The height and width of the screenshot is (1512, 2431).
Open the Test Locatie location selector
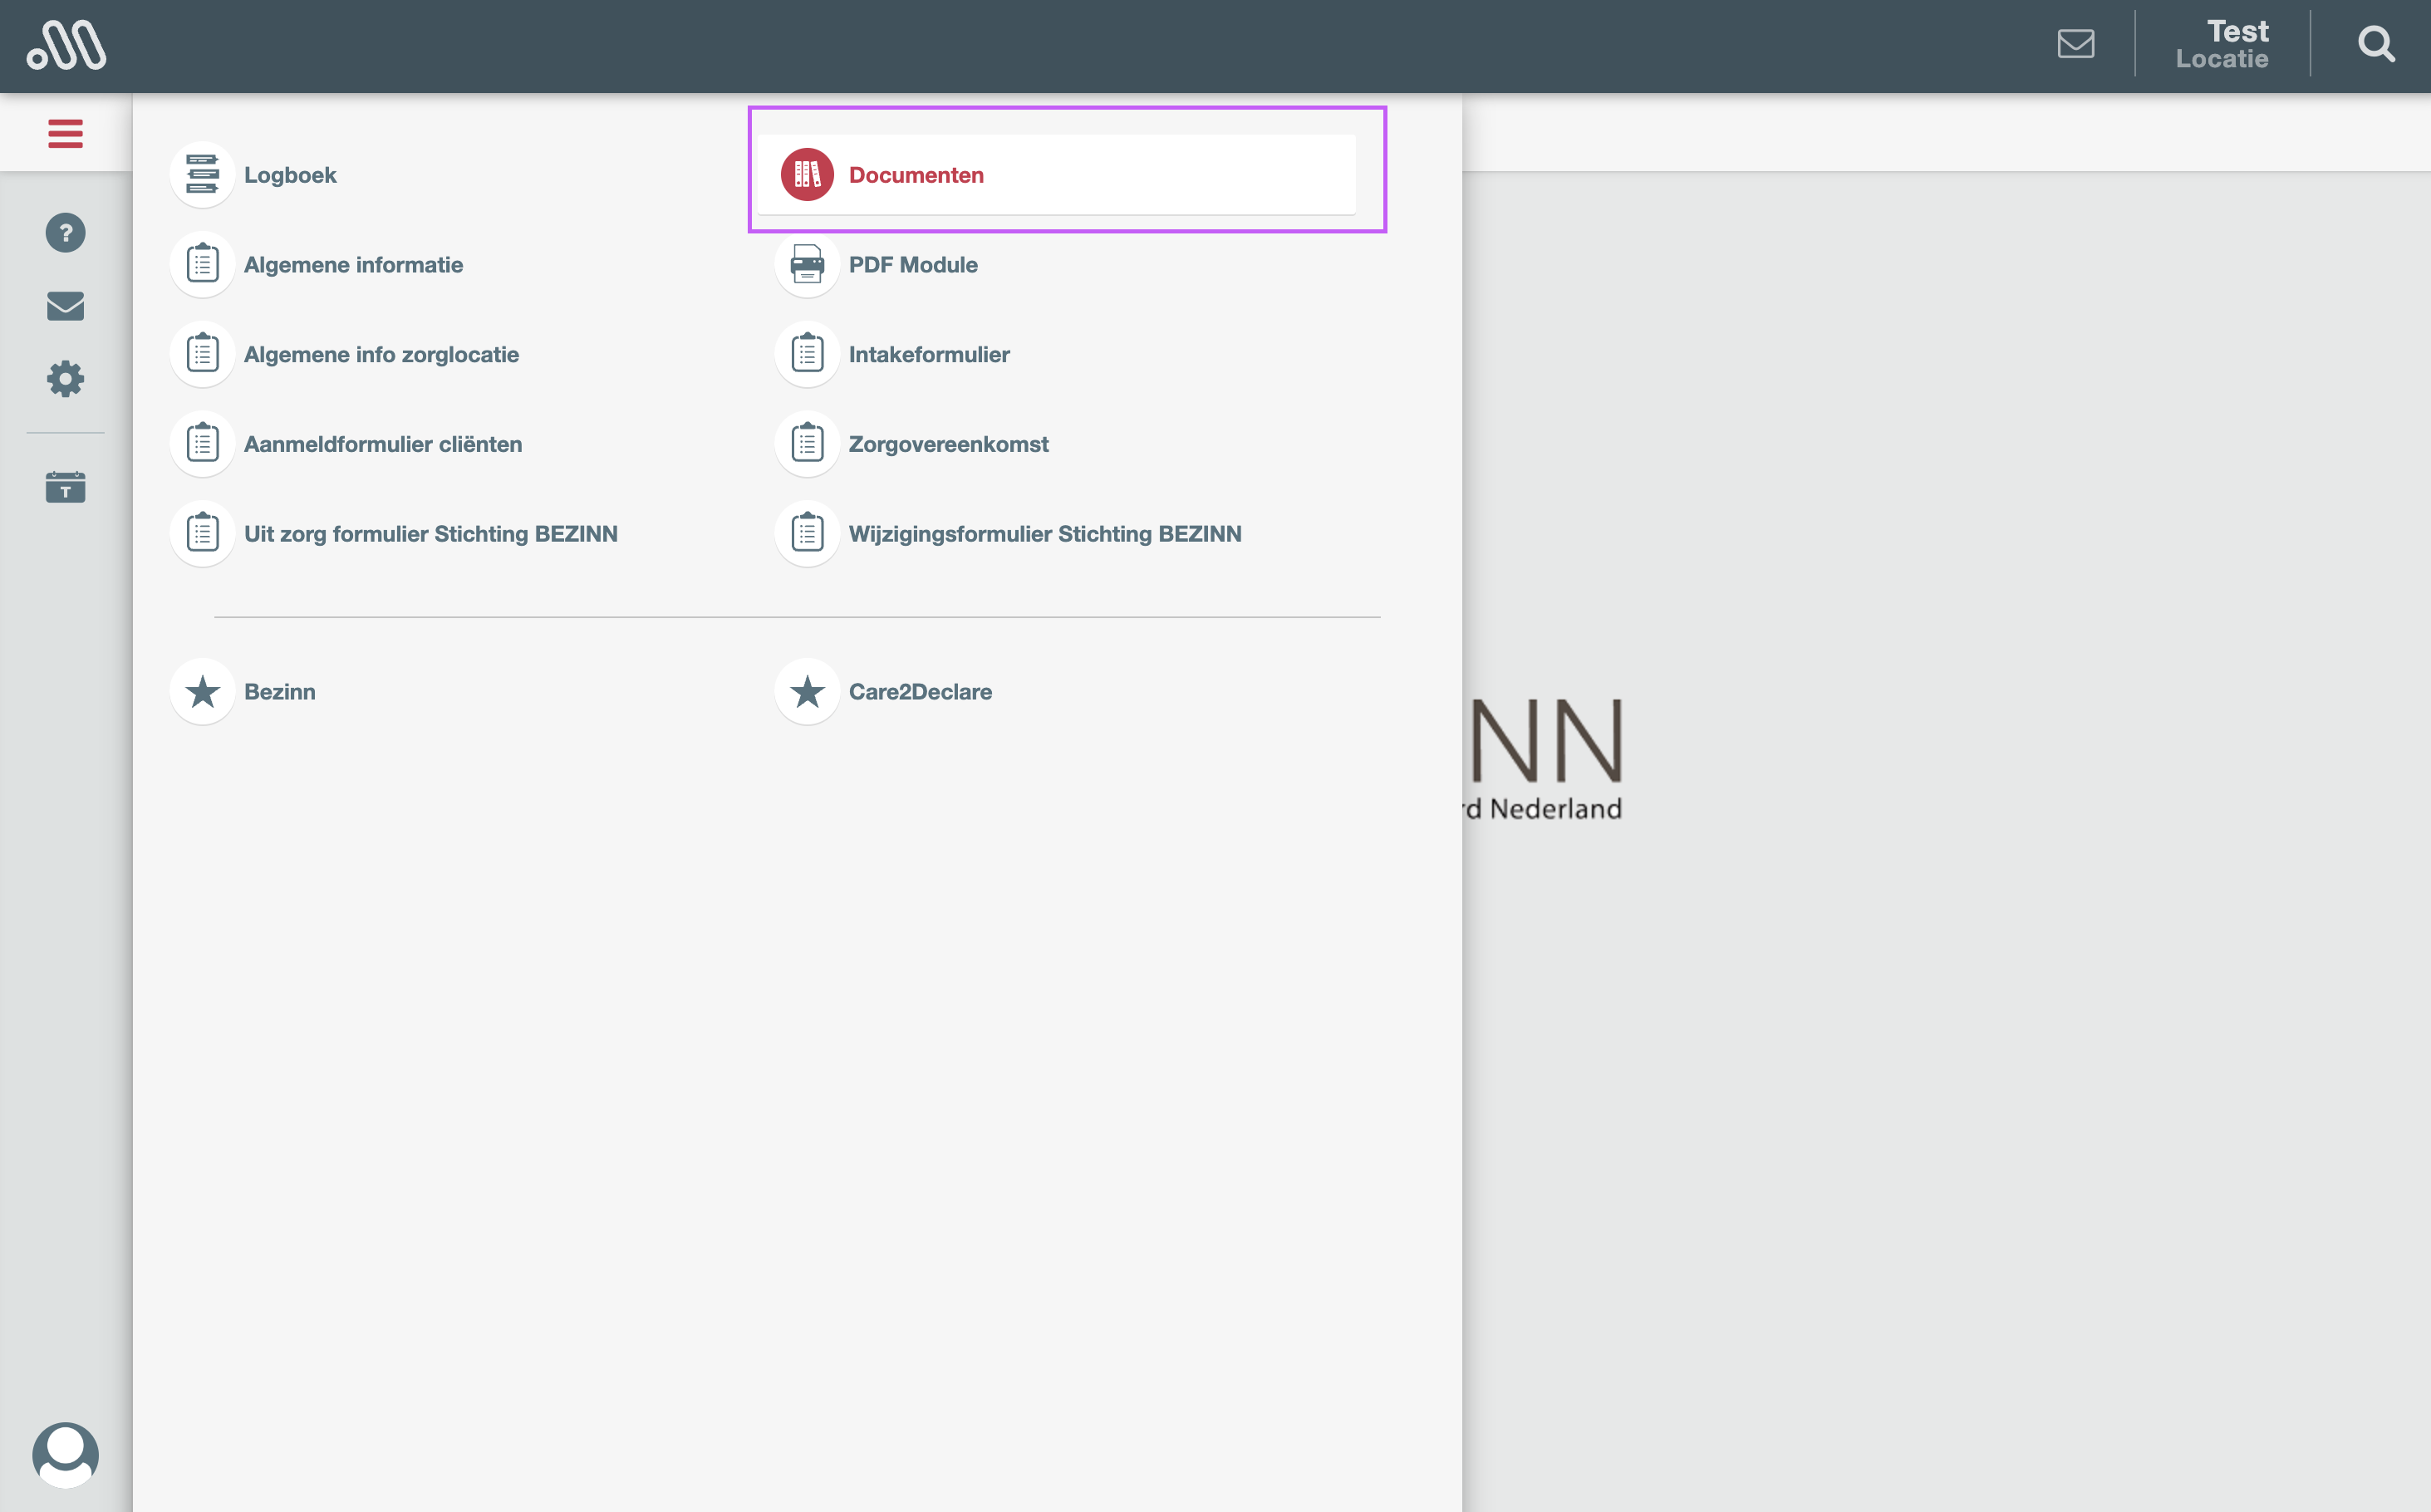[2221, 45]
